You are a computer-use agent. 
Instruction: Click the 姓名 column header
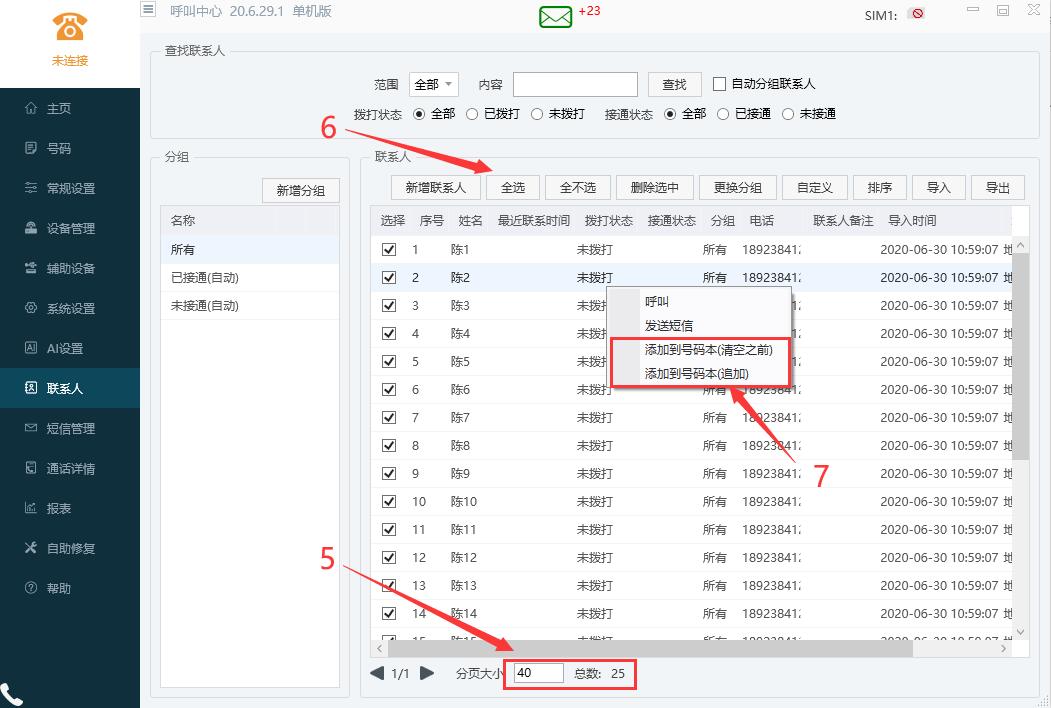pyautogui.click(x=471, y=221)
